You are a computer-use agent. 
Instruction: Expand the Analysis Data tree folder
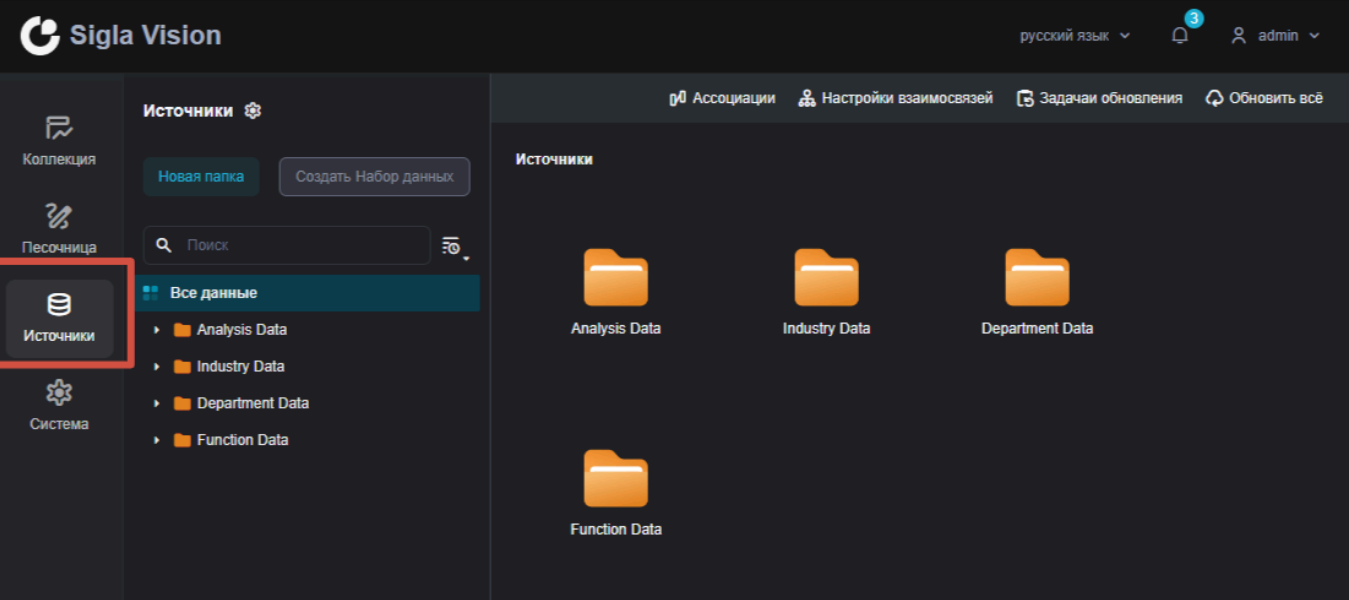pyautogui.click(x=156, y=330)
